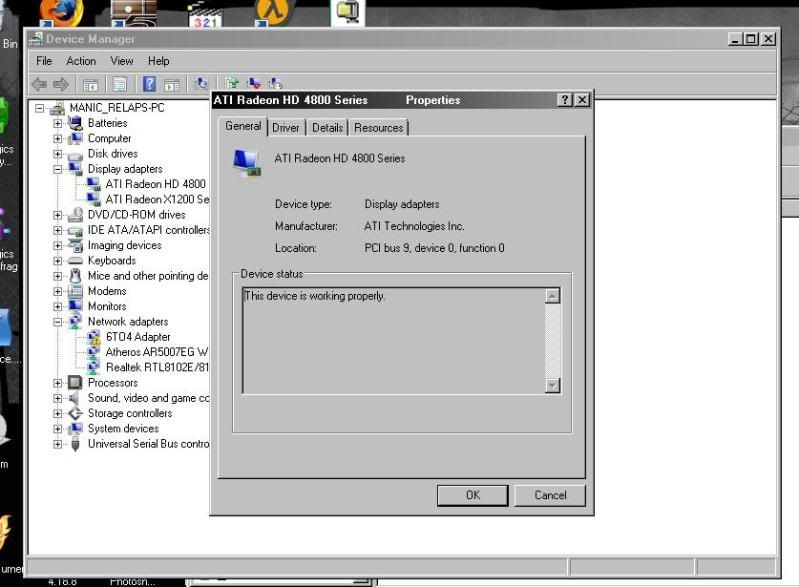Click the Half-Life lambda desktop icon
This screenshot has height=587, width=799.
273,12
